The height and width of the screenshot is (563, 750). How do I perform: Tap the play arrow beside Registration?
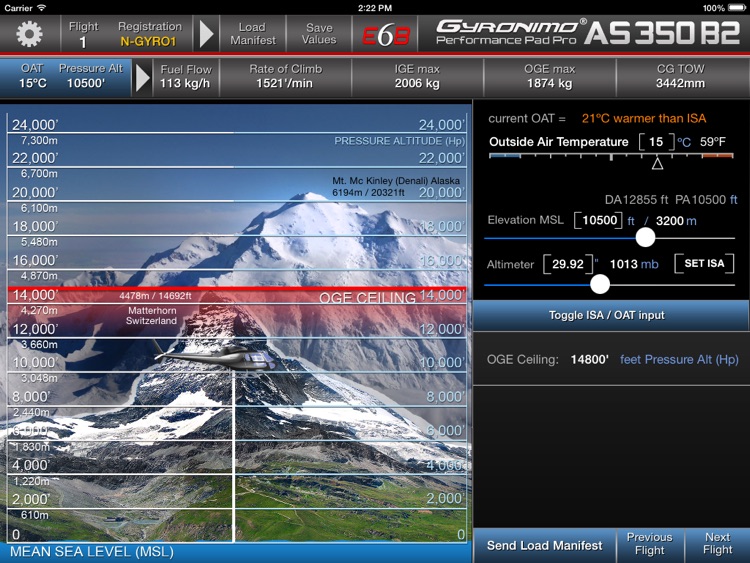click(x=206, y=34)
